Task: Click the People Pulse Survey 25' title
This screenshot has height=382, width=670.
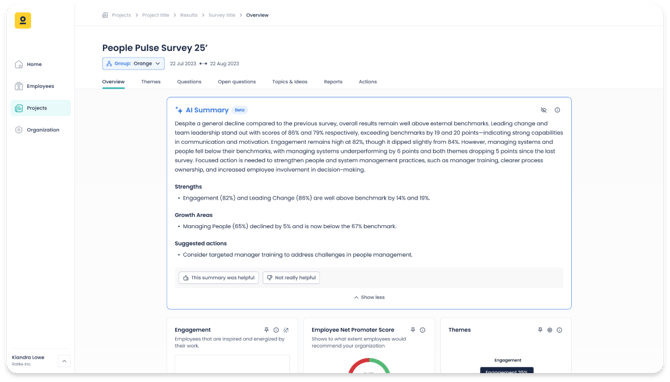Action: tap(155, 48)
